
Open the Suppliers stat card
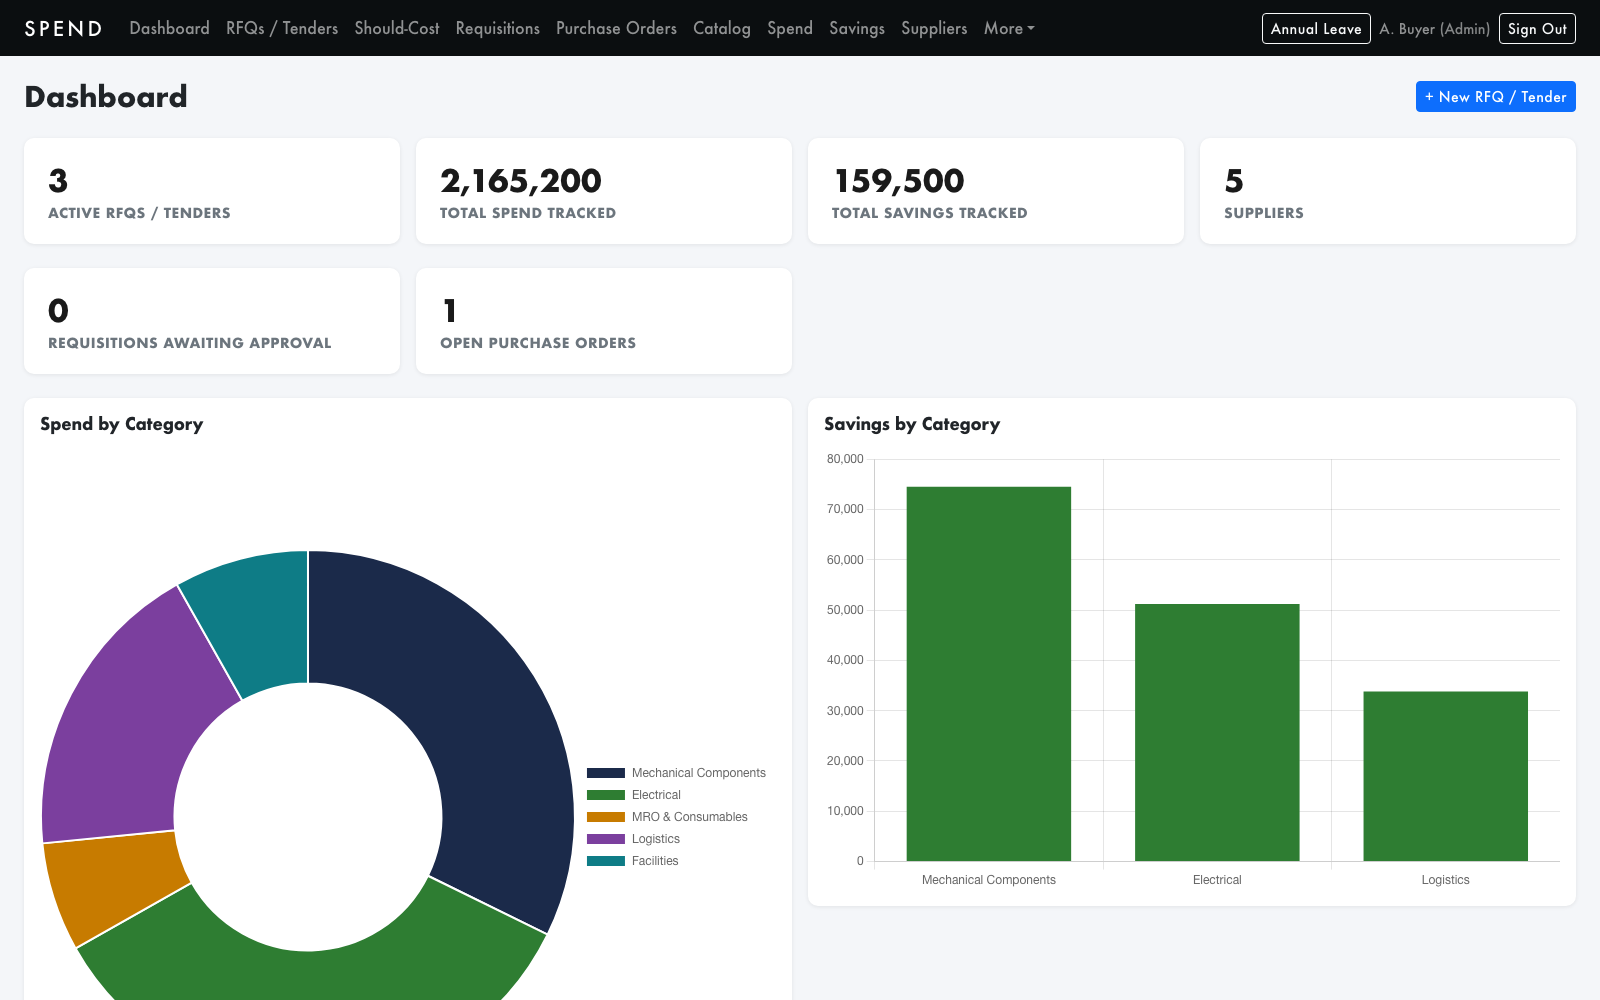(1388, 191)
